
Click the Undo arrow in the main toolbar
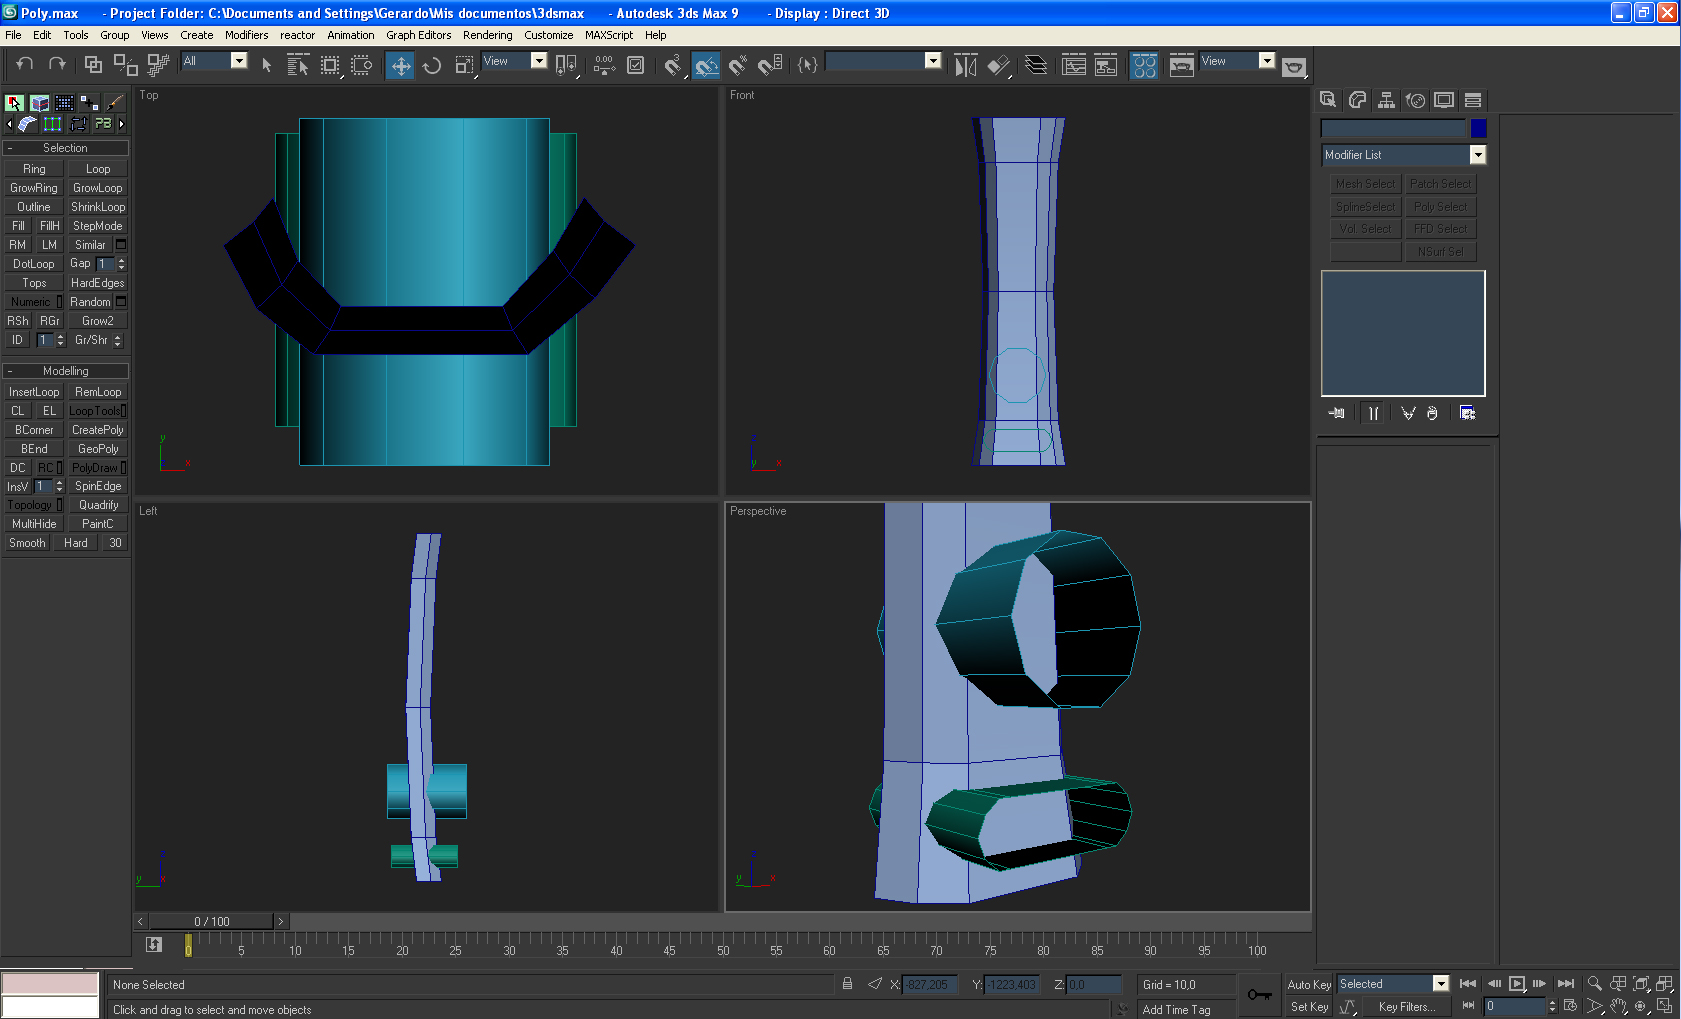pyautogui.click(x=25, y=65)
